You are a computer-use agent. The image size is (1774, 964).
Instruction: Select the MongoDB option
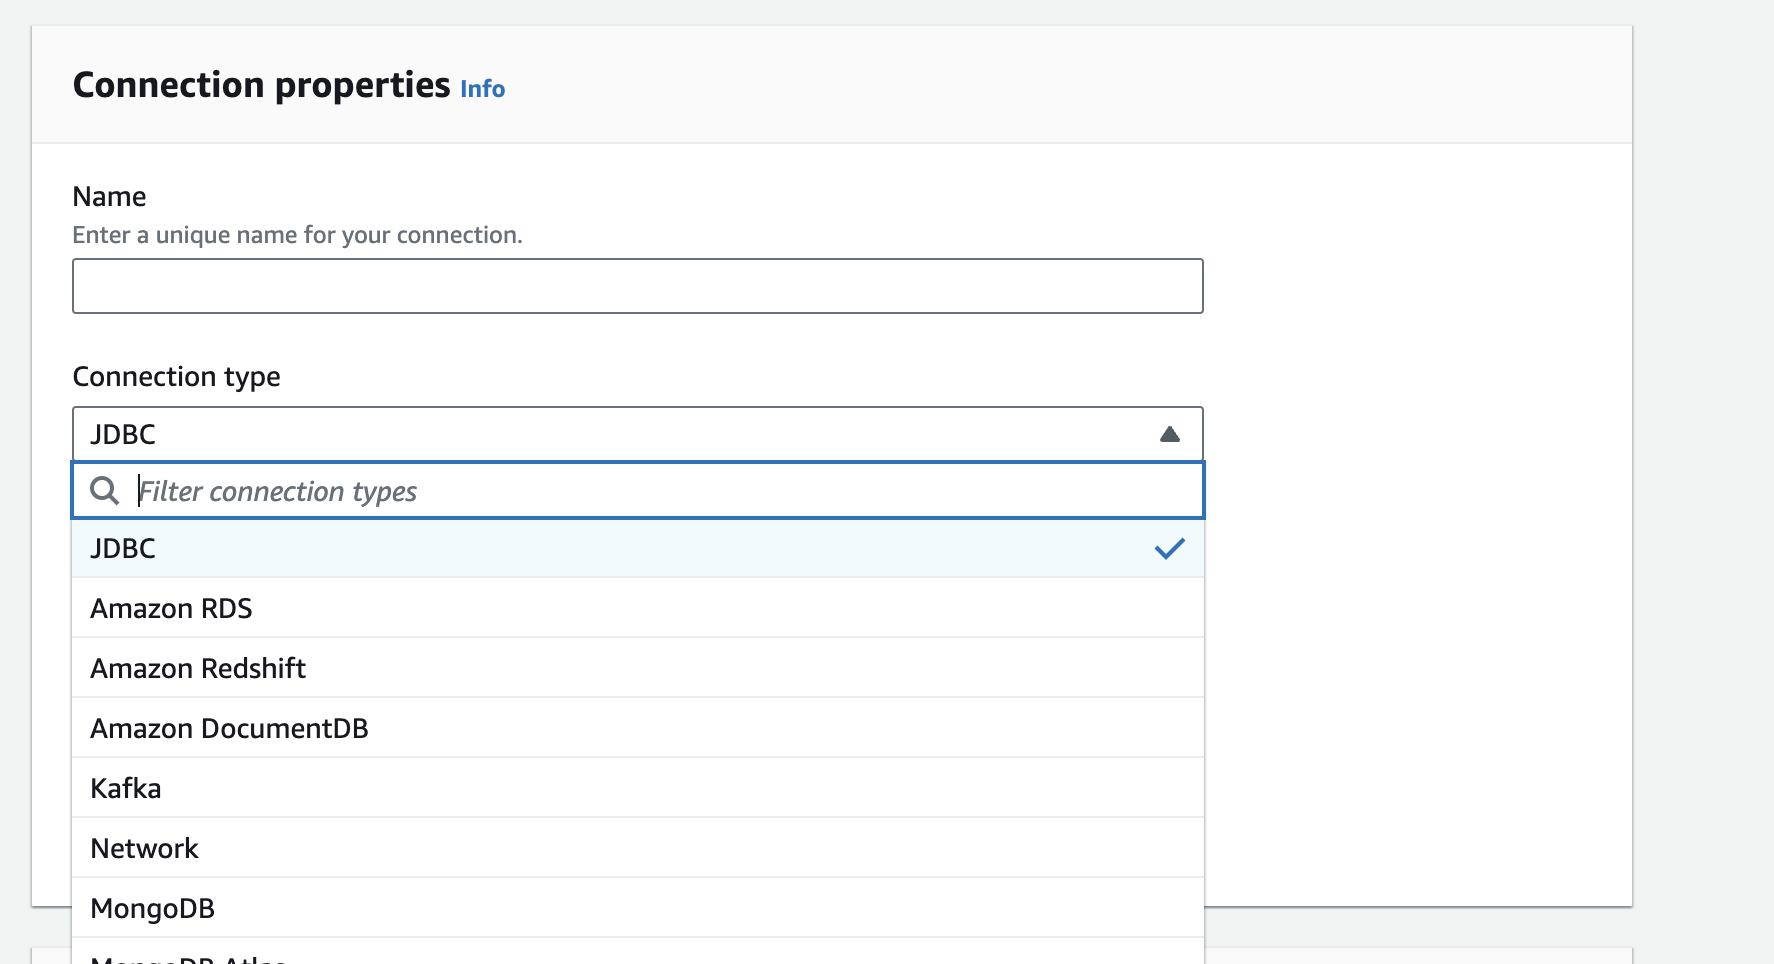(x=153, y=908)
